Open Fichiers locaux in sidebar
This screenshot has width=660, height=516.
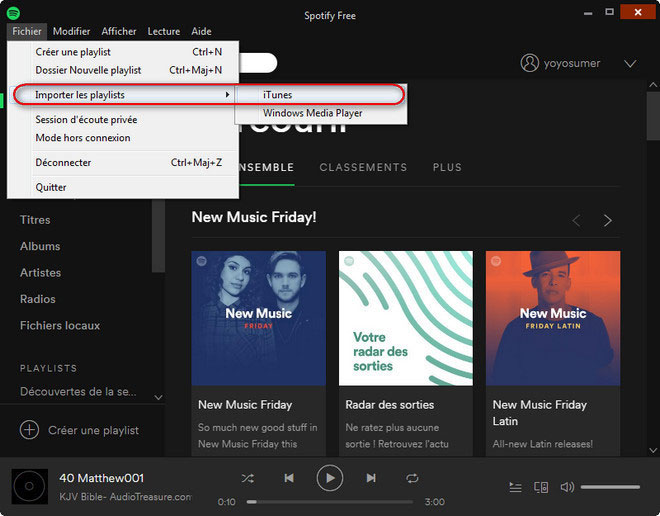pos(60,325)
